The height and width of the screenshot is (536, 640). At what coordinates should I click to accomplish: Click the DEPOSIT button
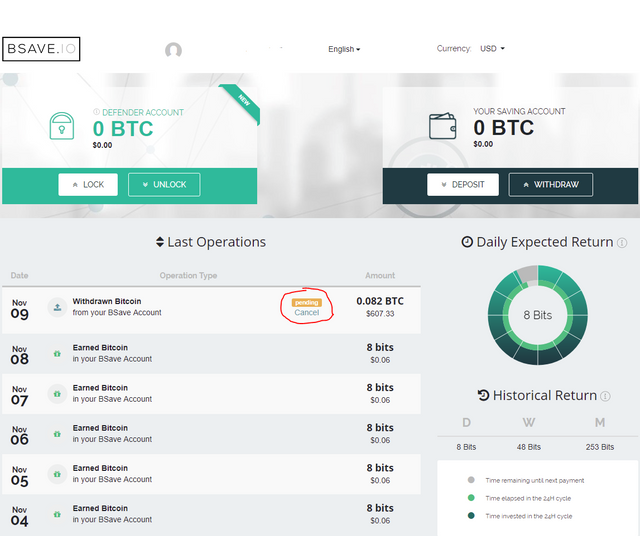pos(463,185)
